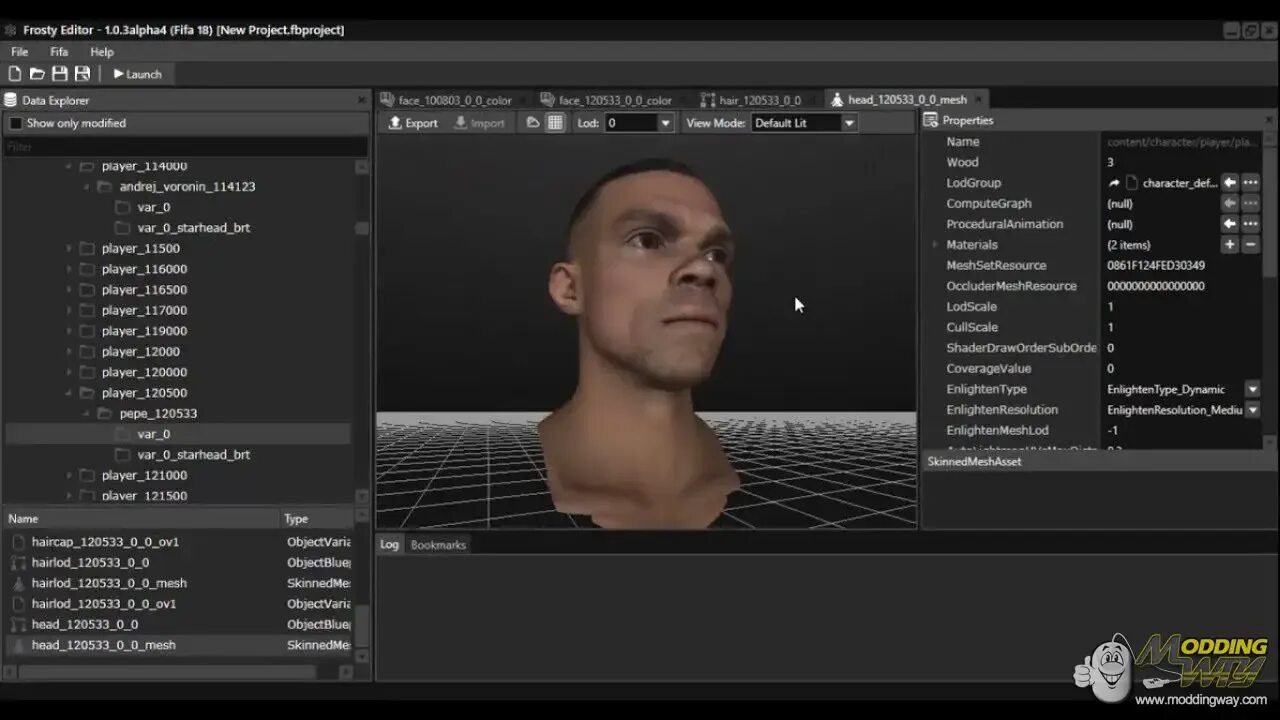Open the Fifa menu
The height and width of the screenshot is (720, 1280).
59,51
